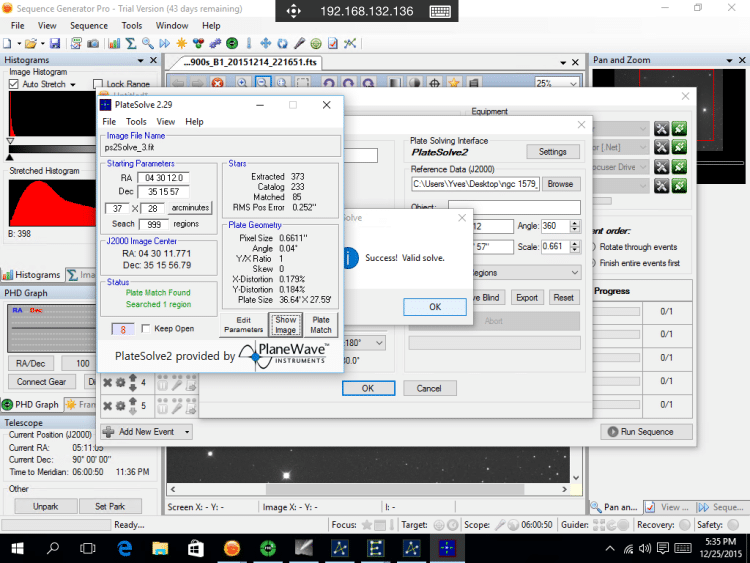Save the sequence with floppy disk icon
This screenshot has height=563, width=750.
tap(55, 44)
